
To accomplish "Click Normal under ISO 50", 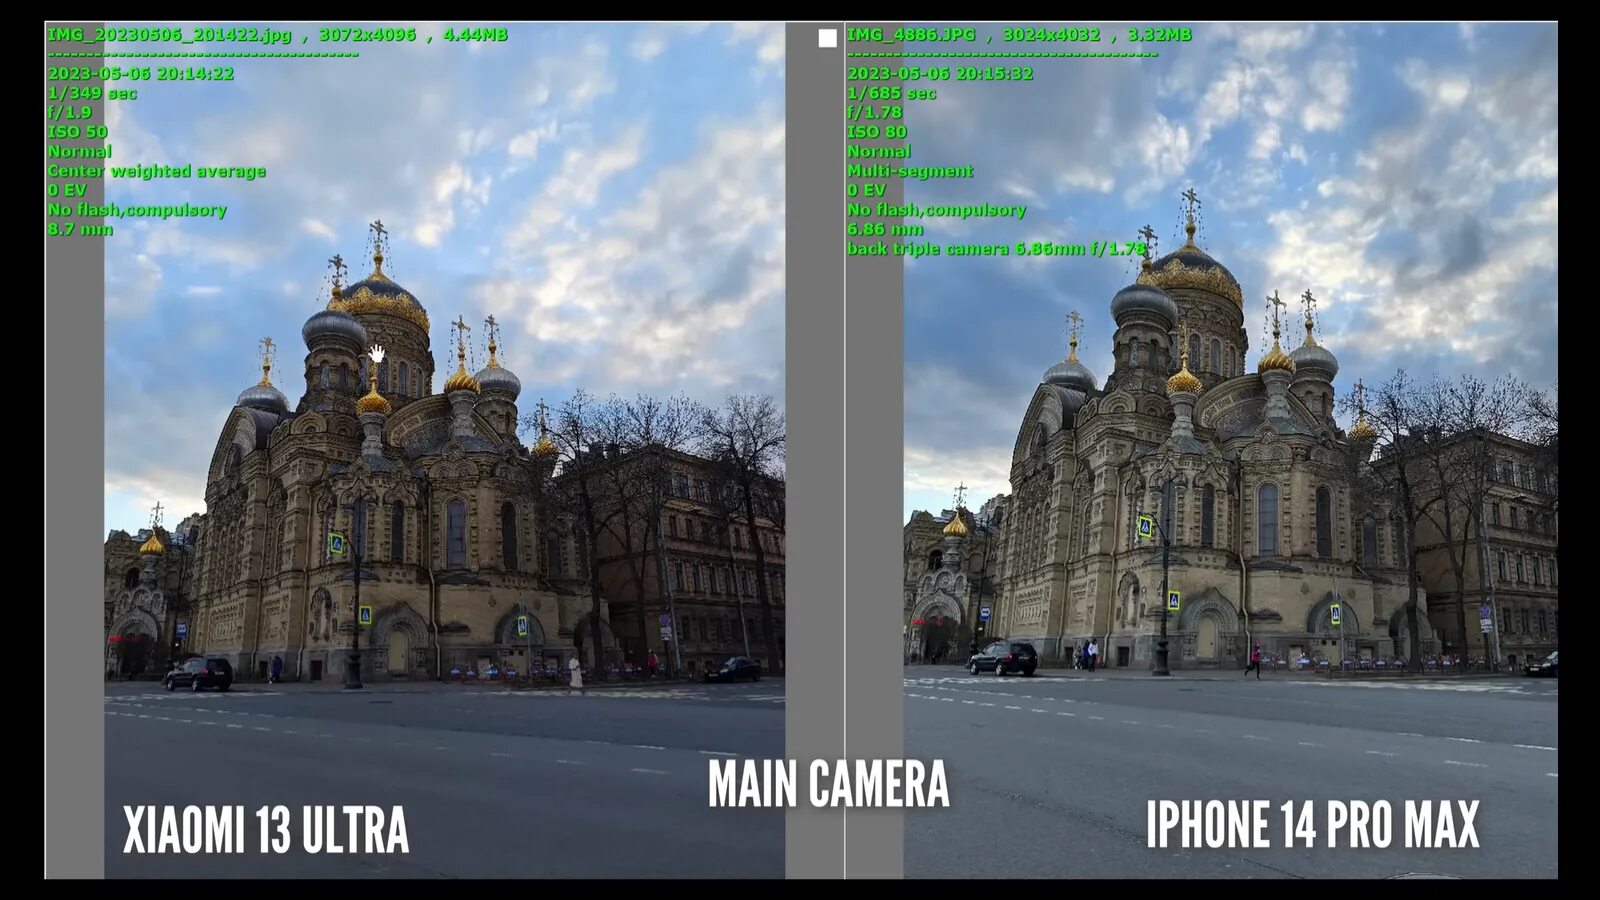I will tap(80, 152).
